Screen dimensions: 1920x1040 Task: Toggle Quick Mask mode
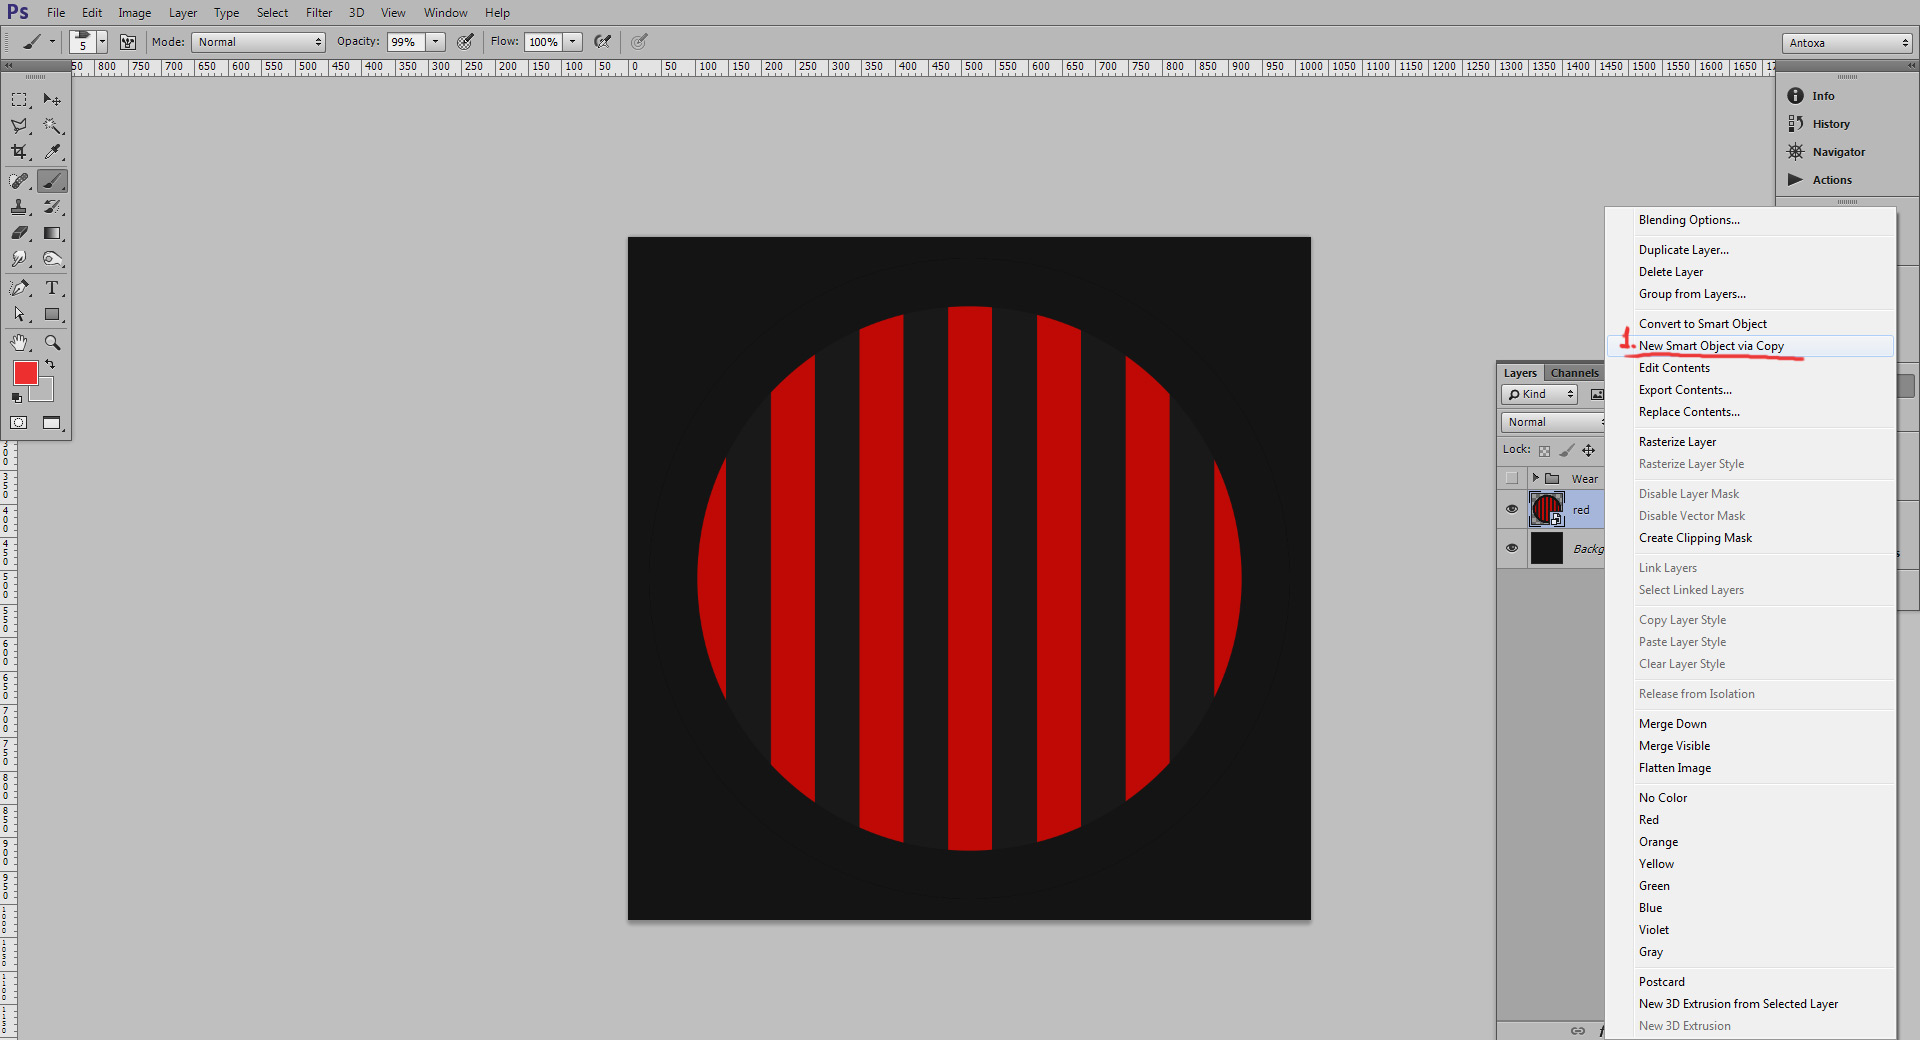[x=19, y=423]
